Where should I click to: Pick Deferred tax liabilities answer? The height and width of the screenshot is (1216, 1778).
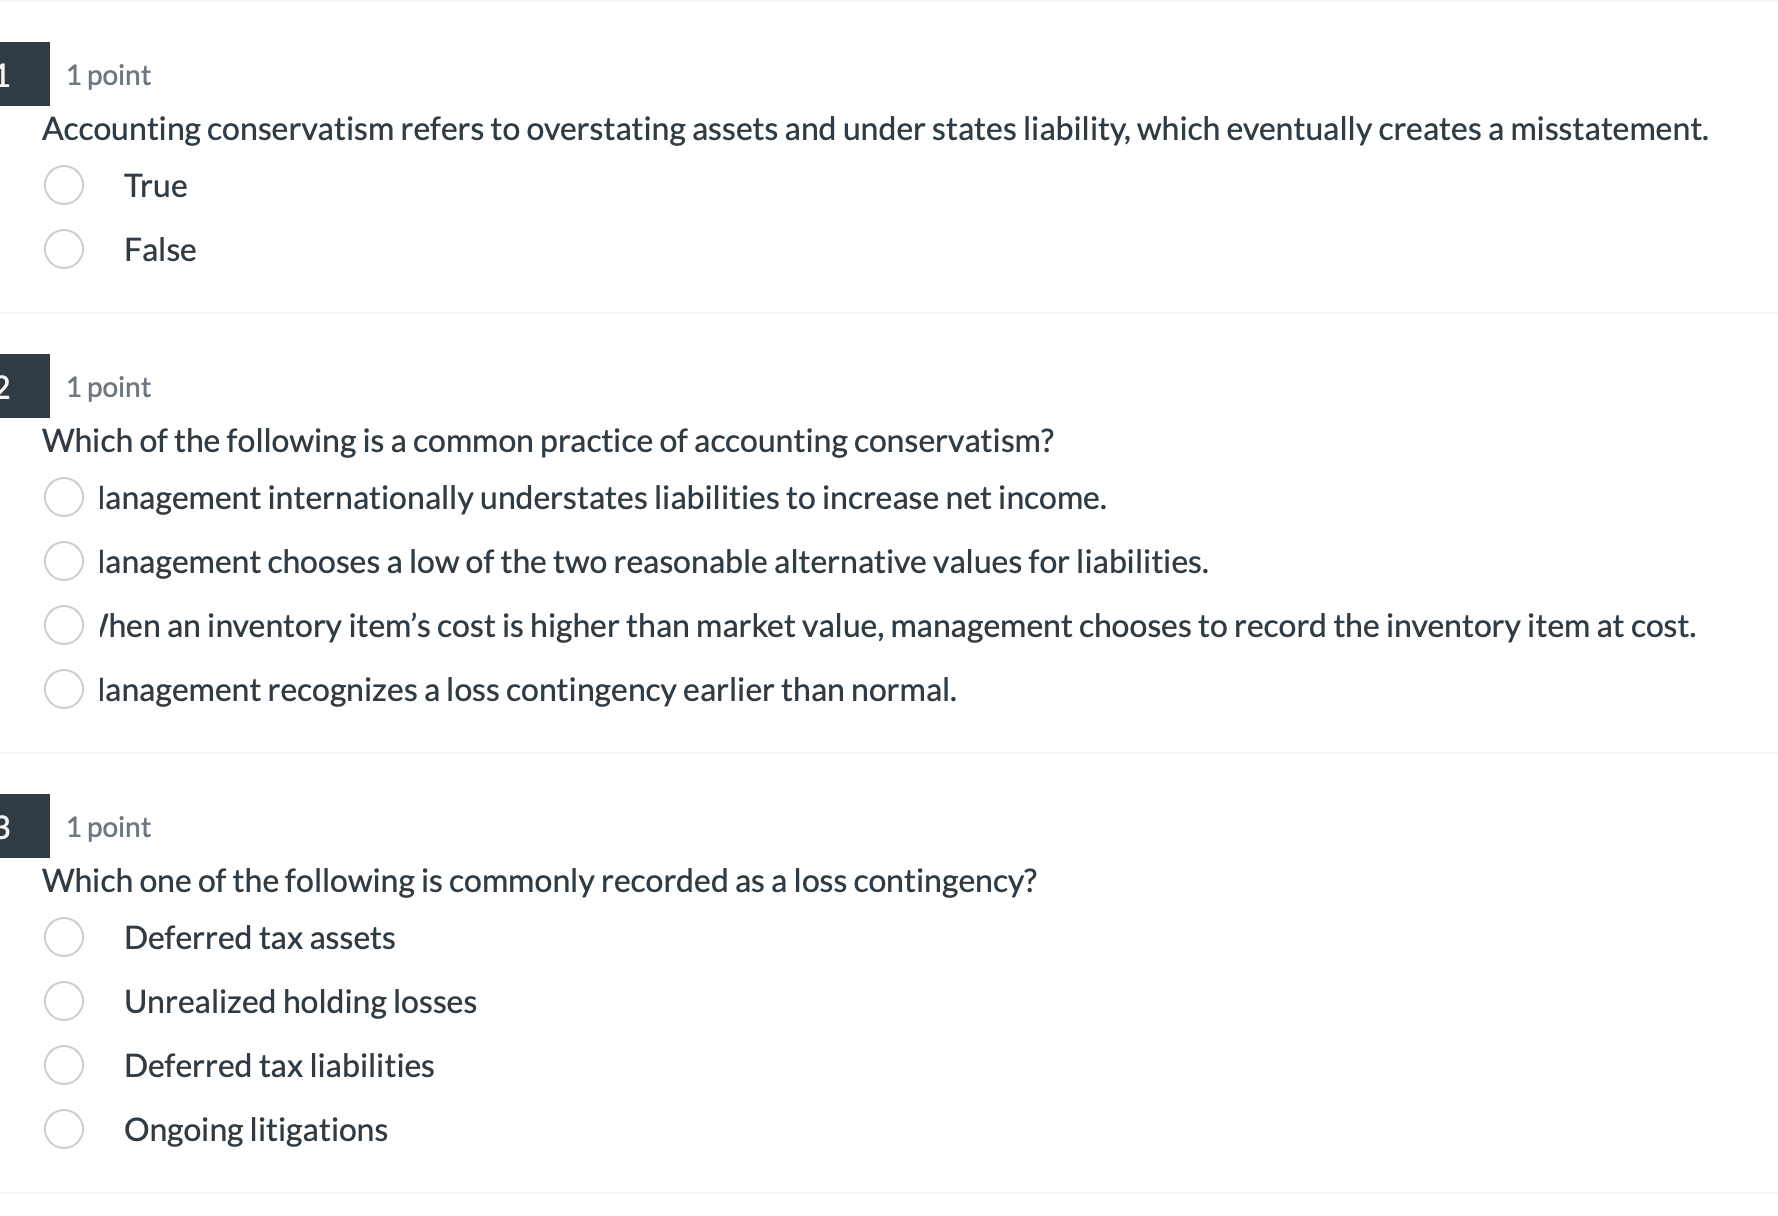[x=63, y=1065]
